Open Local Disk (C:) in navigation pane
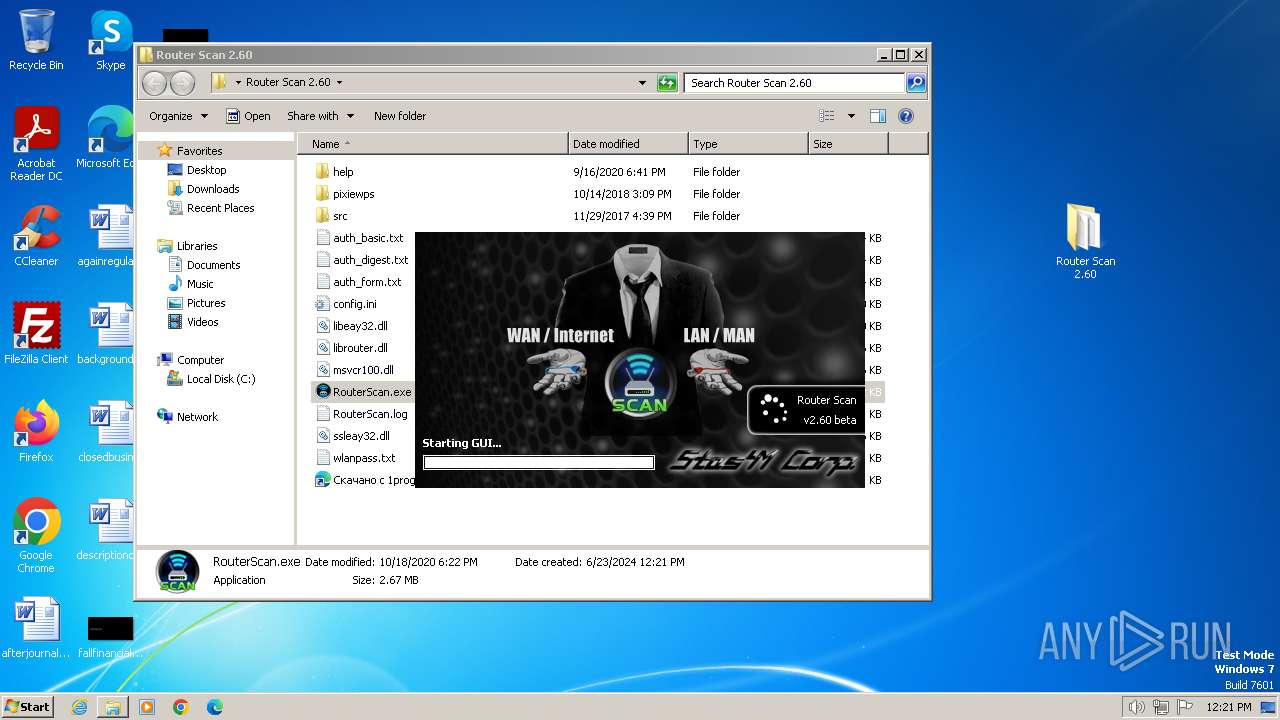 [x=220, y=379]
